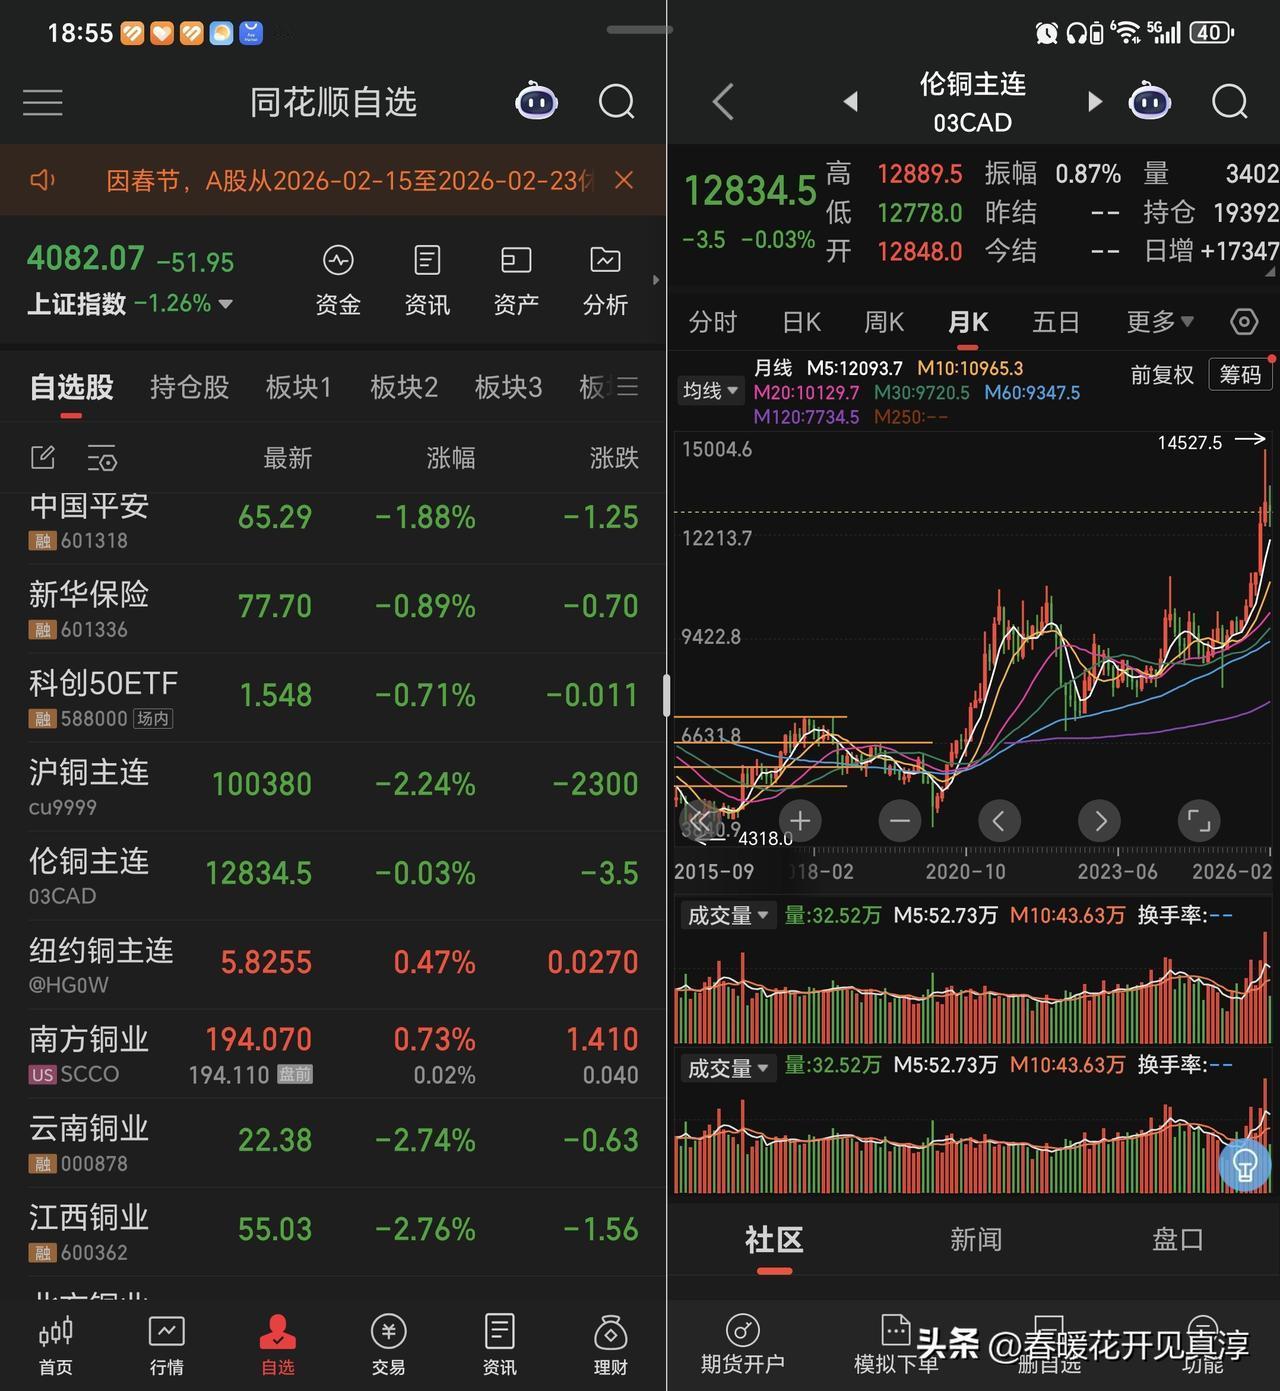1280x1391 pixels.
Task: Tap the search icon in 同花顺自选 header
Action: (x=616, y=101)
